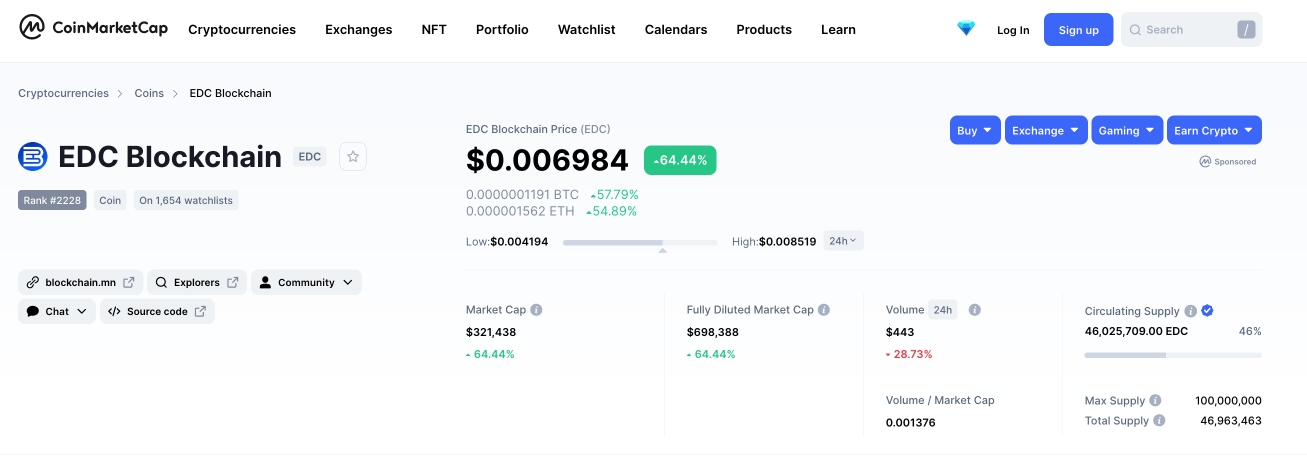This screenshot has width=1307, height=457.
Task: Click the Log In button
Action: 1013,30
